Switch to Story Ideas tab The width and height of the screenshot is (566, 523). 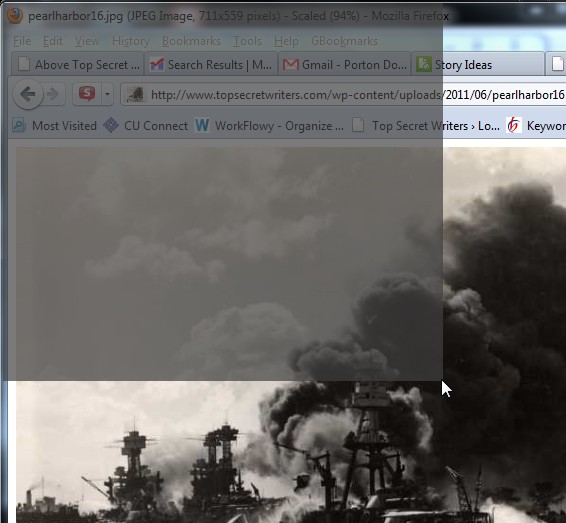(478, 65)
